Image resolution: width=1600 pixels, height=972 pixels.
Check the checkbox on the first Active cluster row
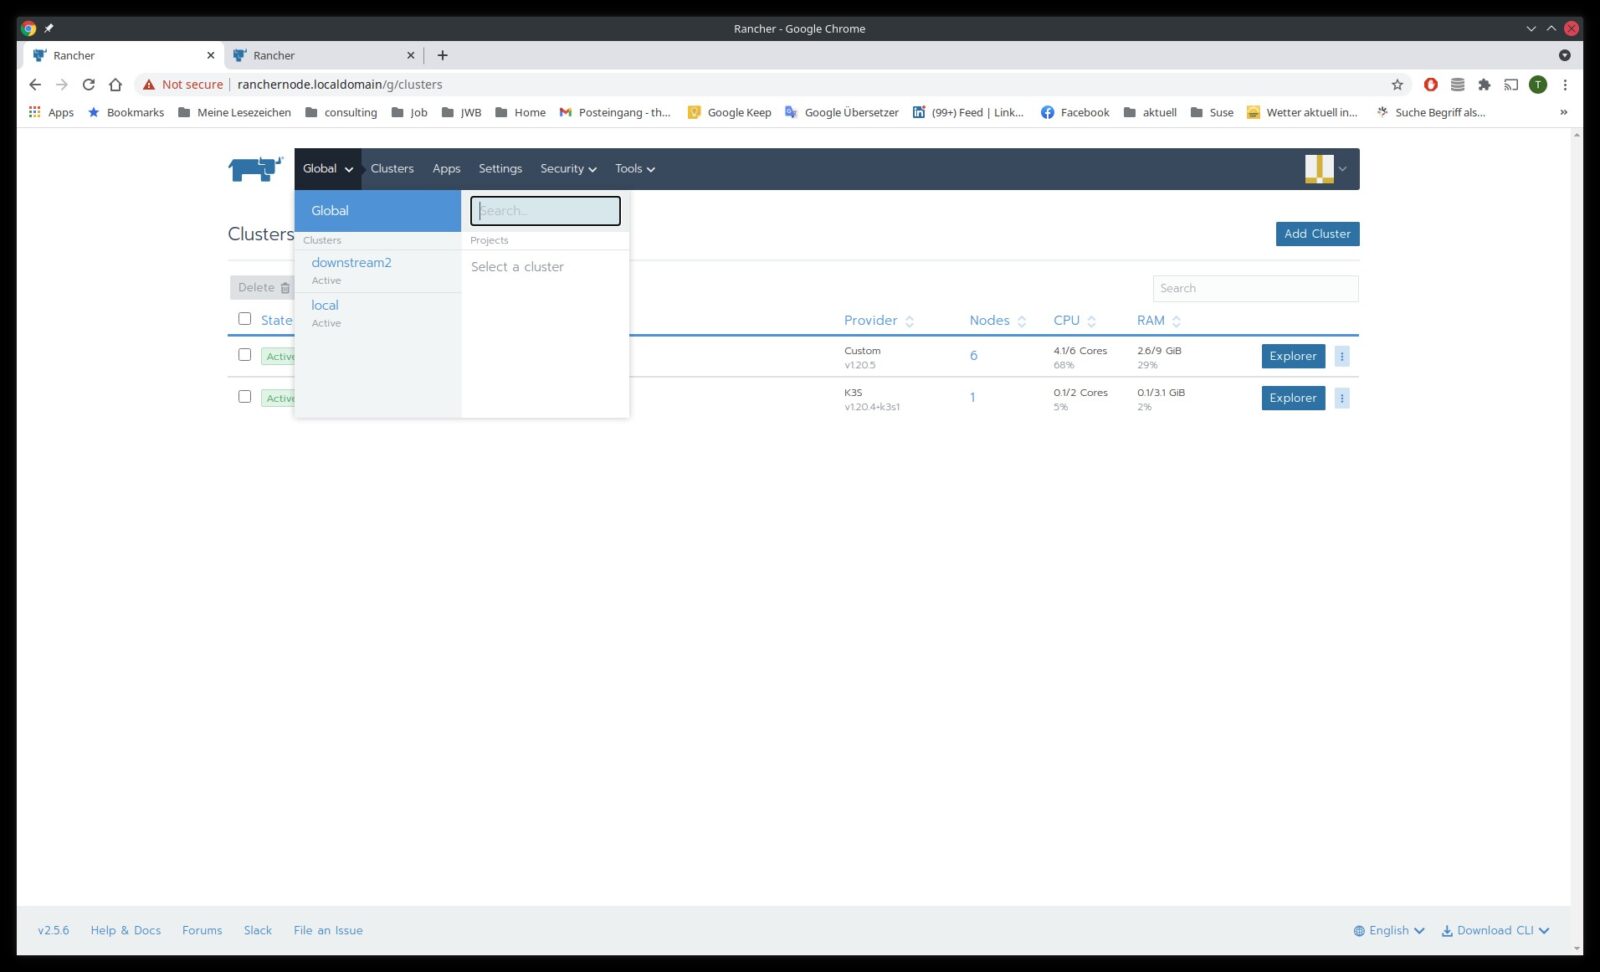(245, 355)
